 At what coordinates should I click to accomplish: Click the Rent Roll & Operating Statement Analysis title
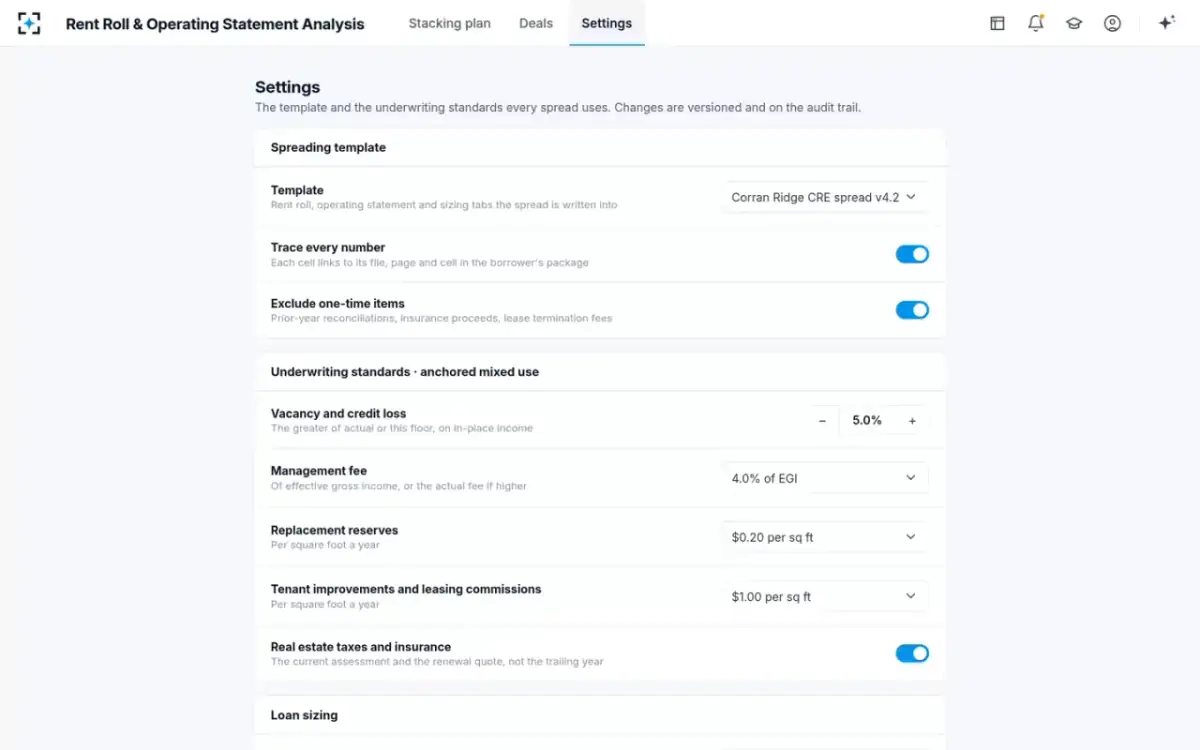(215, 24)
